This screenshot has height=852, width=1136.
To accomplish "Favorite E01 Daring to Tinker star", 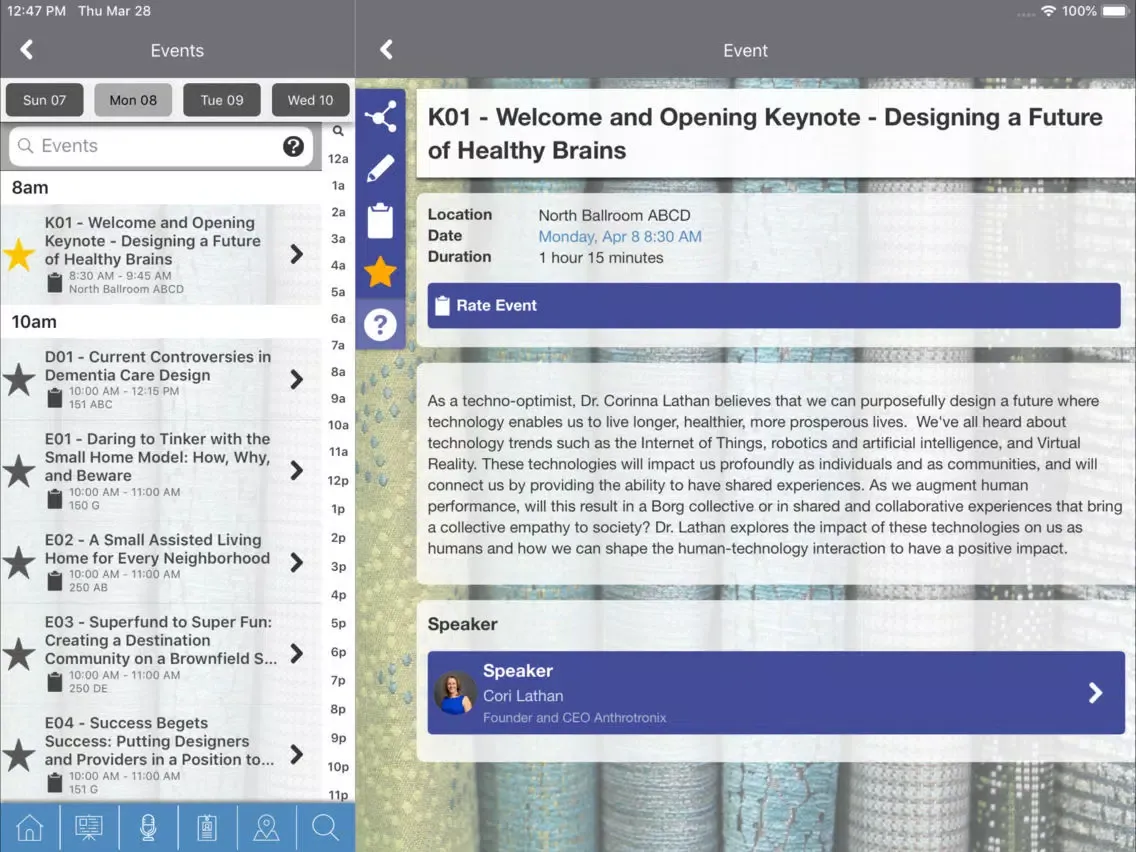I will 19,471.
